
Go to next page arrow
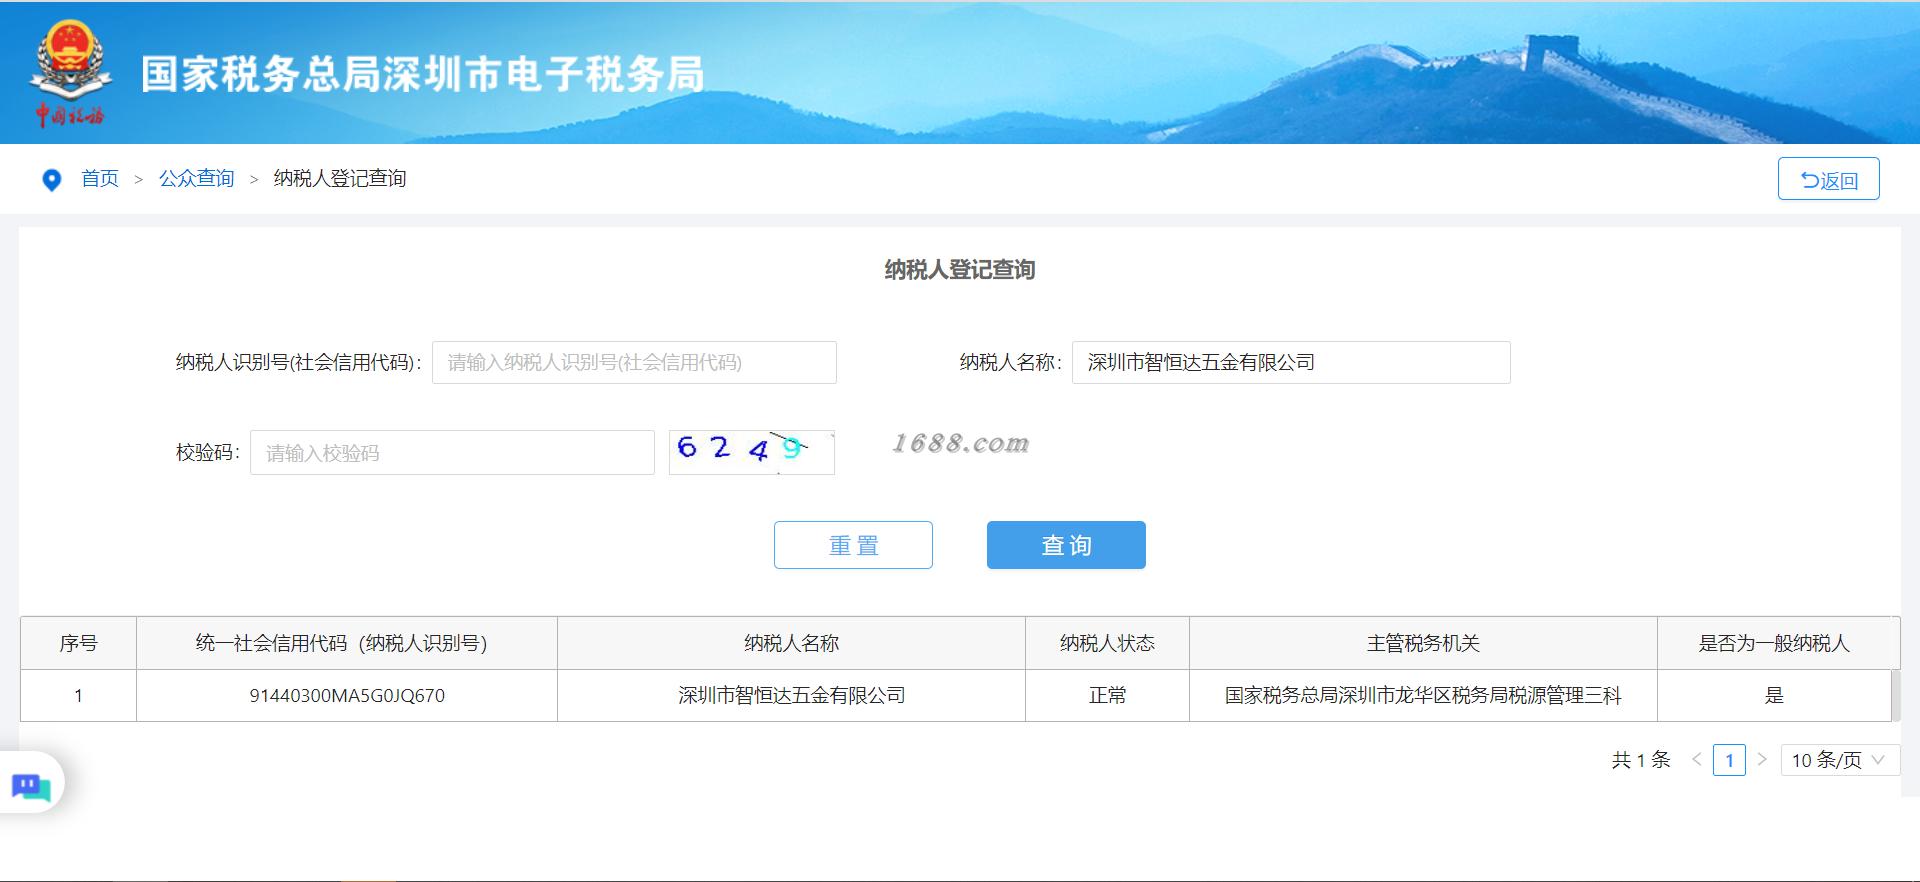pyautogui.click(x=1762, y=760)
